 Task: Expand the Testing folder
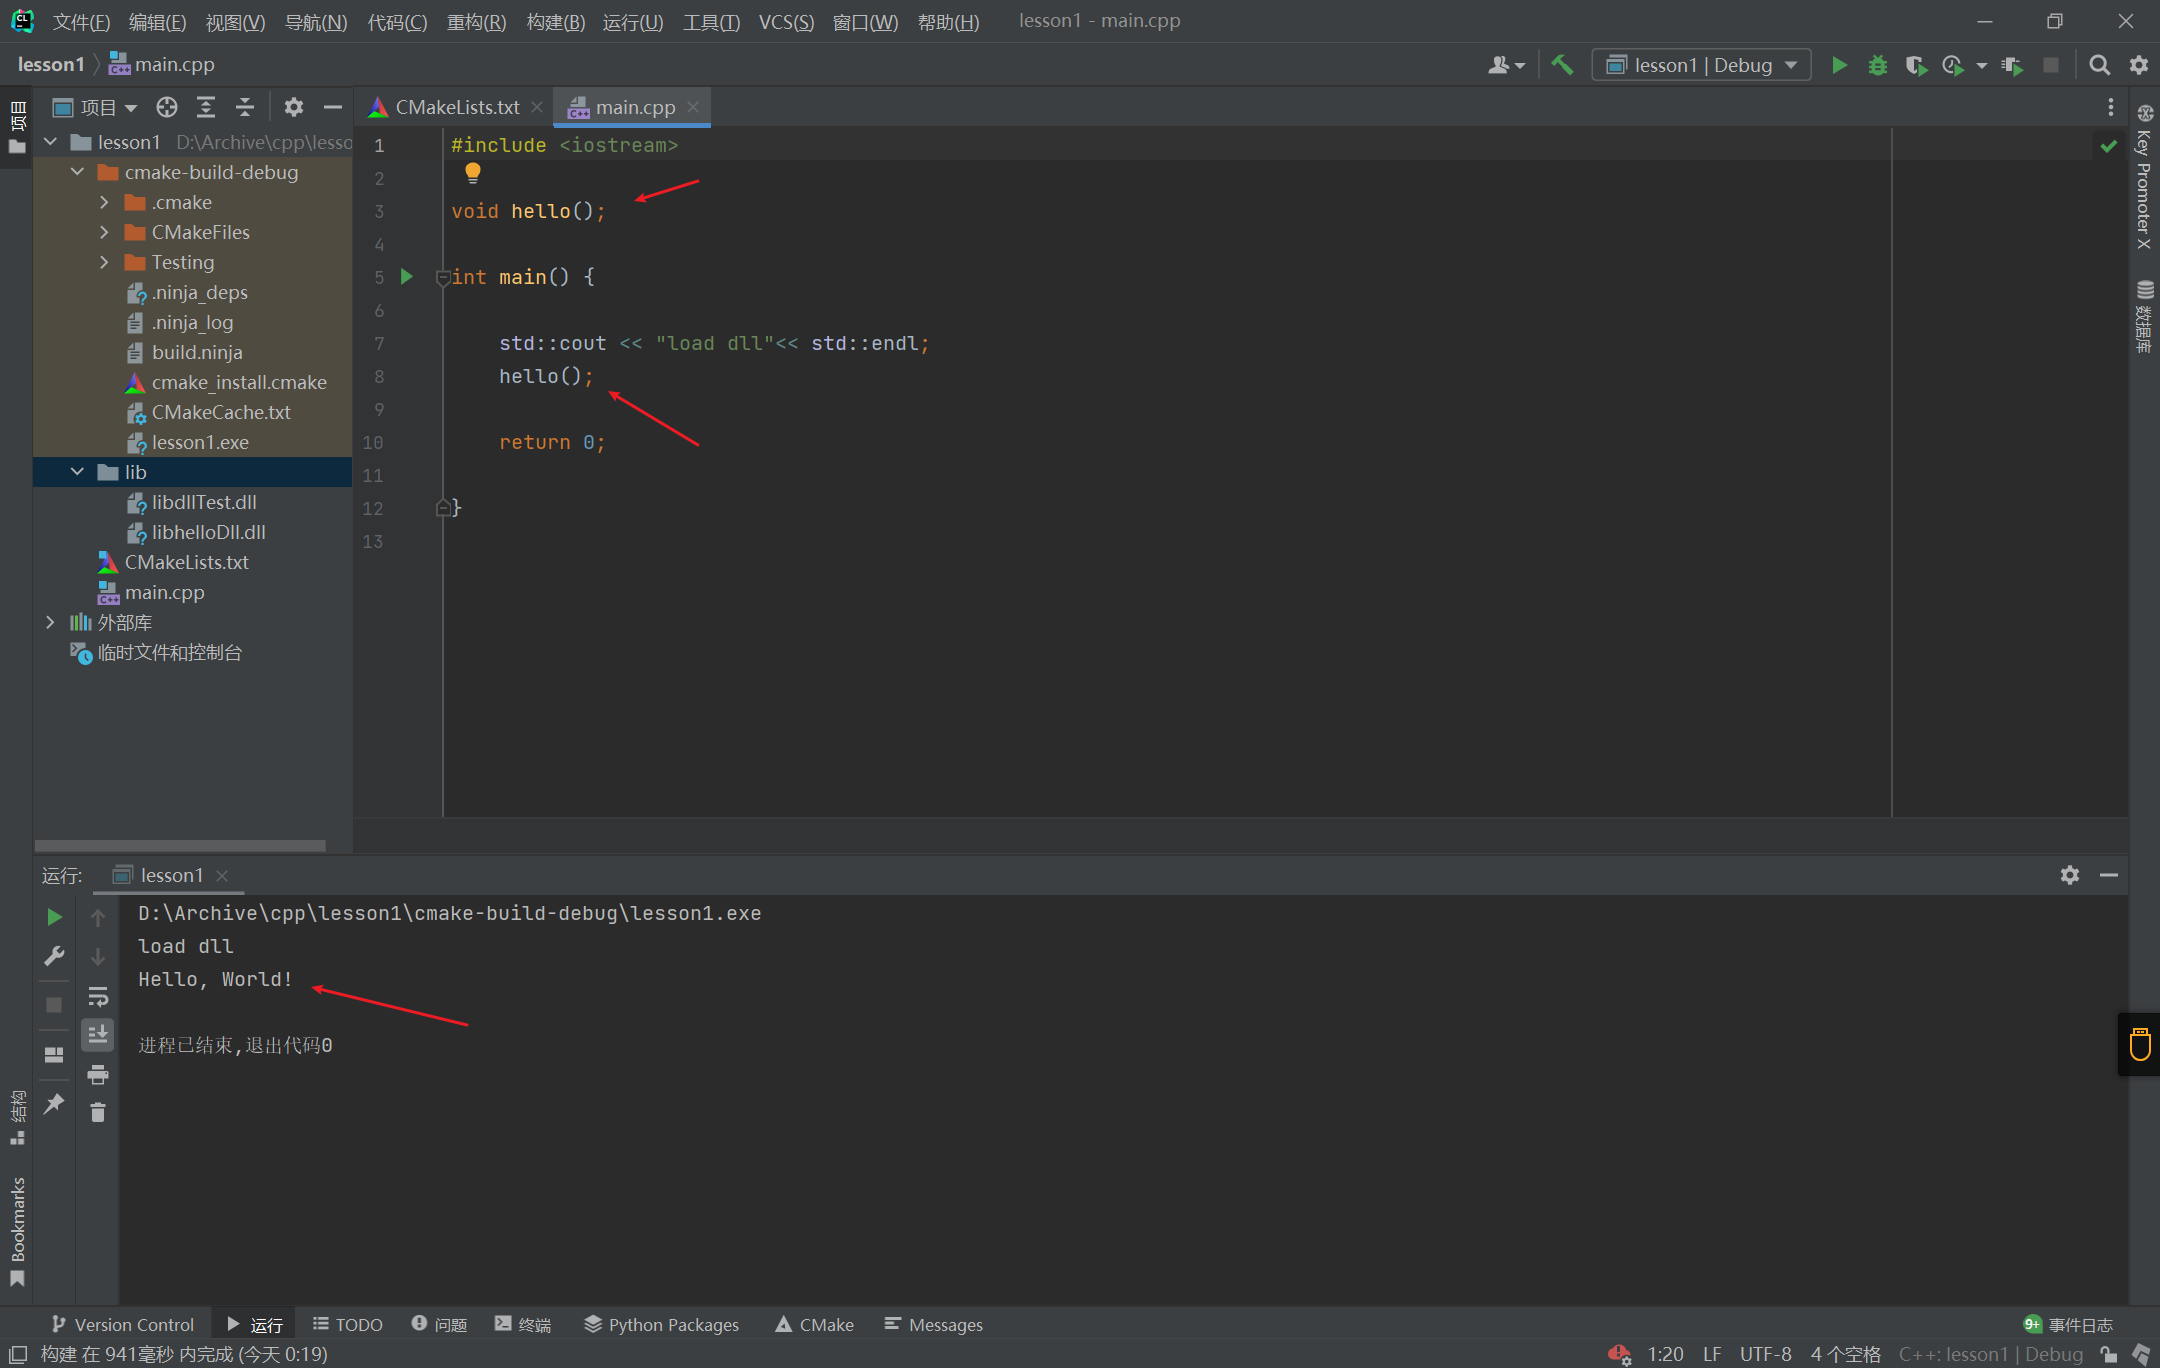click(x=104, y=262)
